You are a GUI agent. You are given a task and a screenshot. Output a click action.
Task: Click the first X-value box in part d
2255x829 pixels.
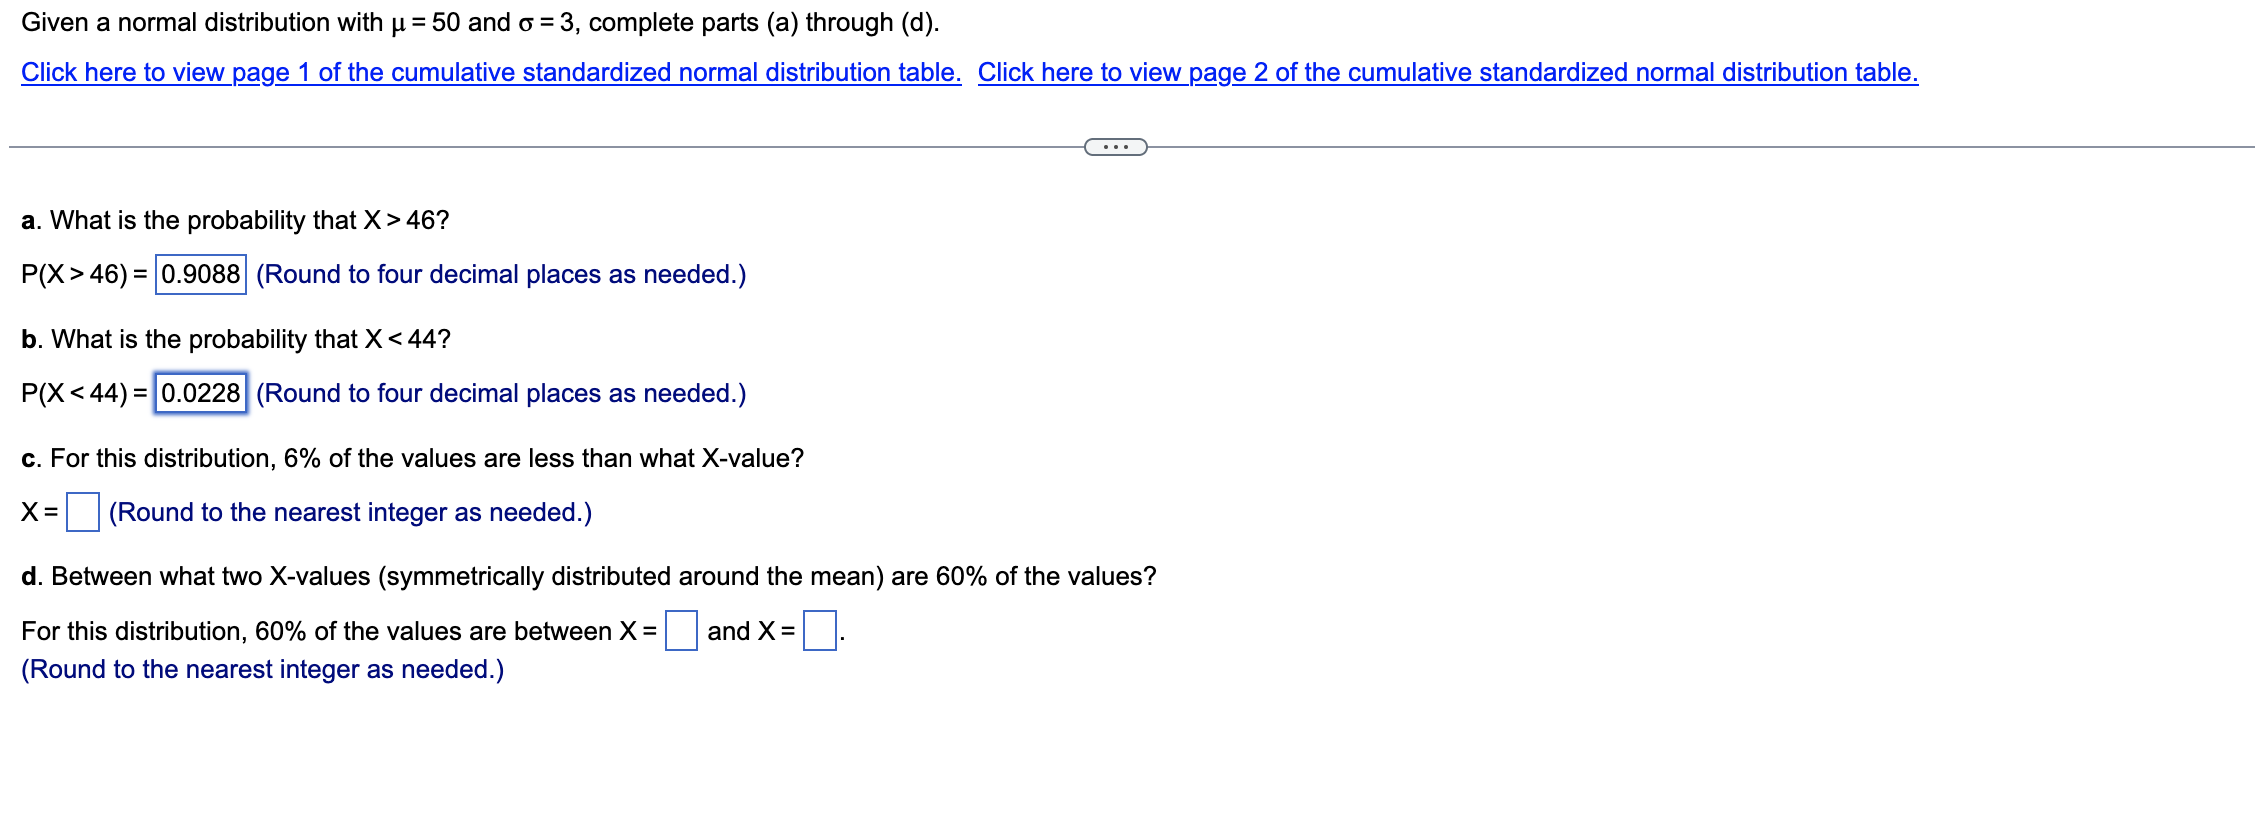click(x=681, y=629)
